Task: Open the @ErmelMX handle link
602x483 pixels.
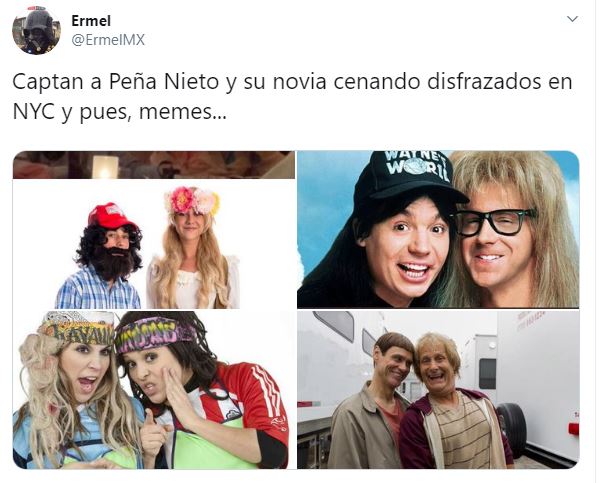Action: [x=108, y=40]
